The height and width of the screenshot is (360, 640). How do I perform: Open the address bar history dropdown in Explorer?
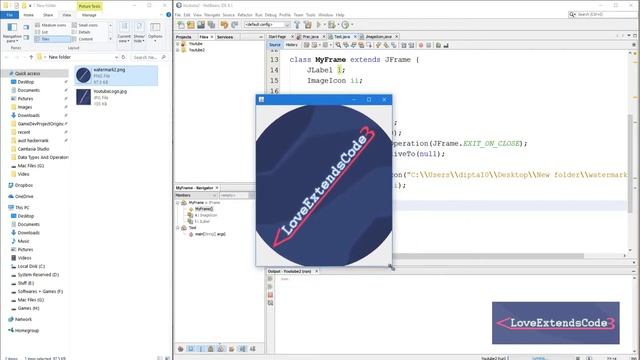(x=116, y=57)
